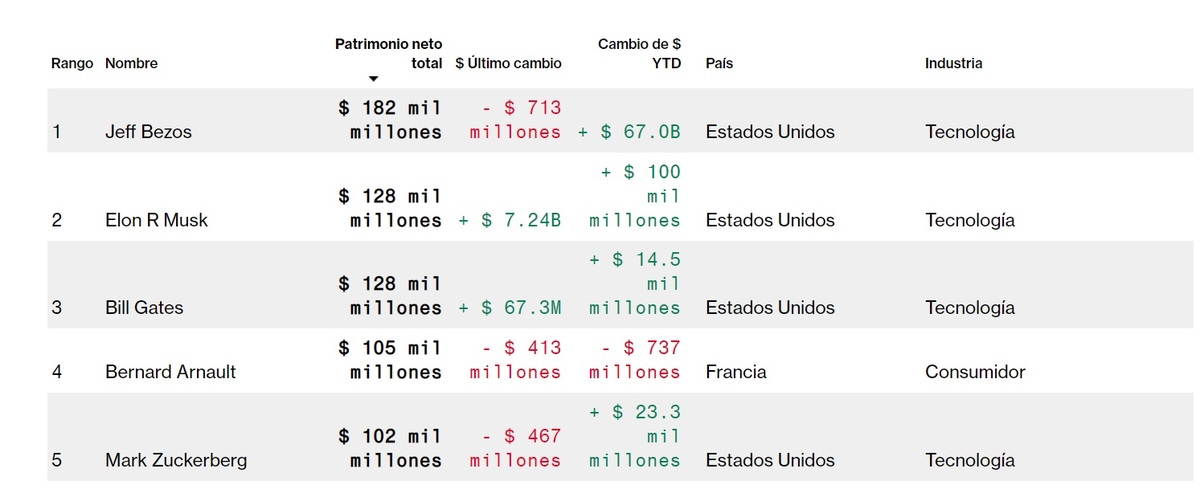Click Consumidor industry in Arnault row
The image size is (1200, 489).
(x=975, y=372)
